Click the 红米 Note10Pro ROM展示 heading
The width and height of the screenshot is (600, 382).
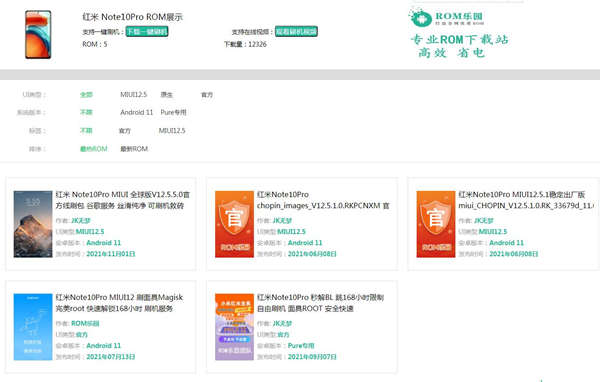(132, 17)
